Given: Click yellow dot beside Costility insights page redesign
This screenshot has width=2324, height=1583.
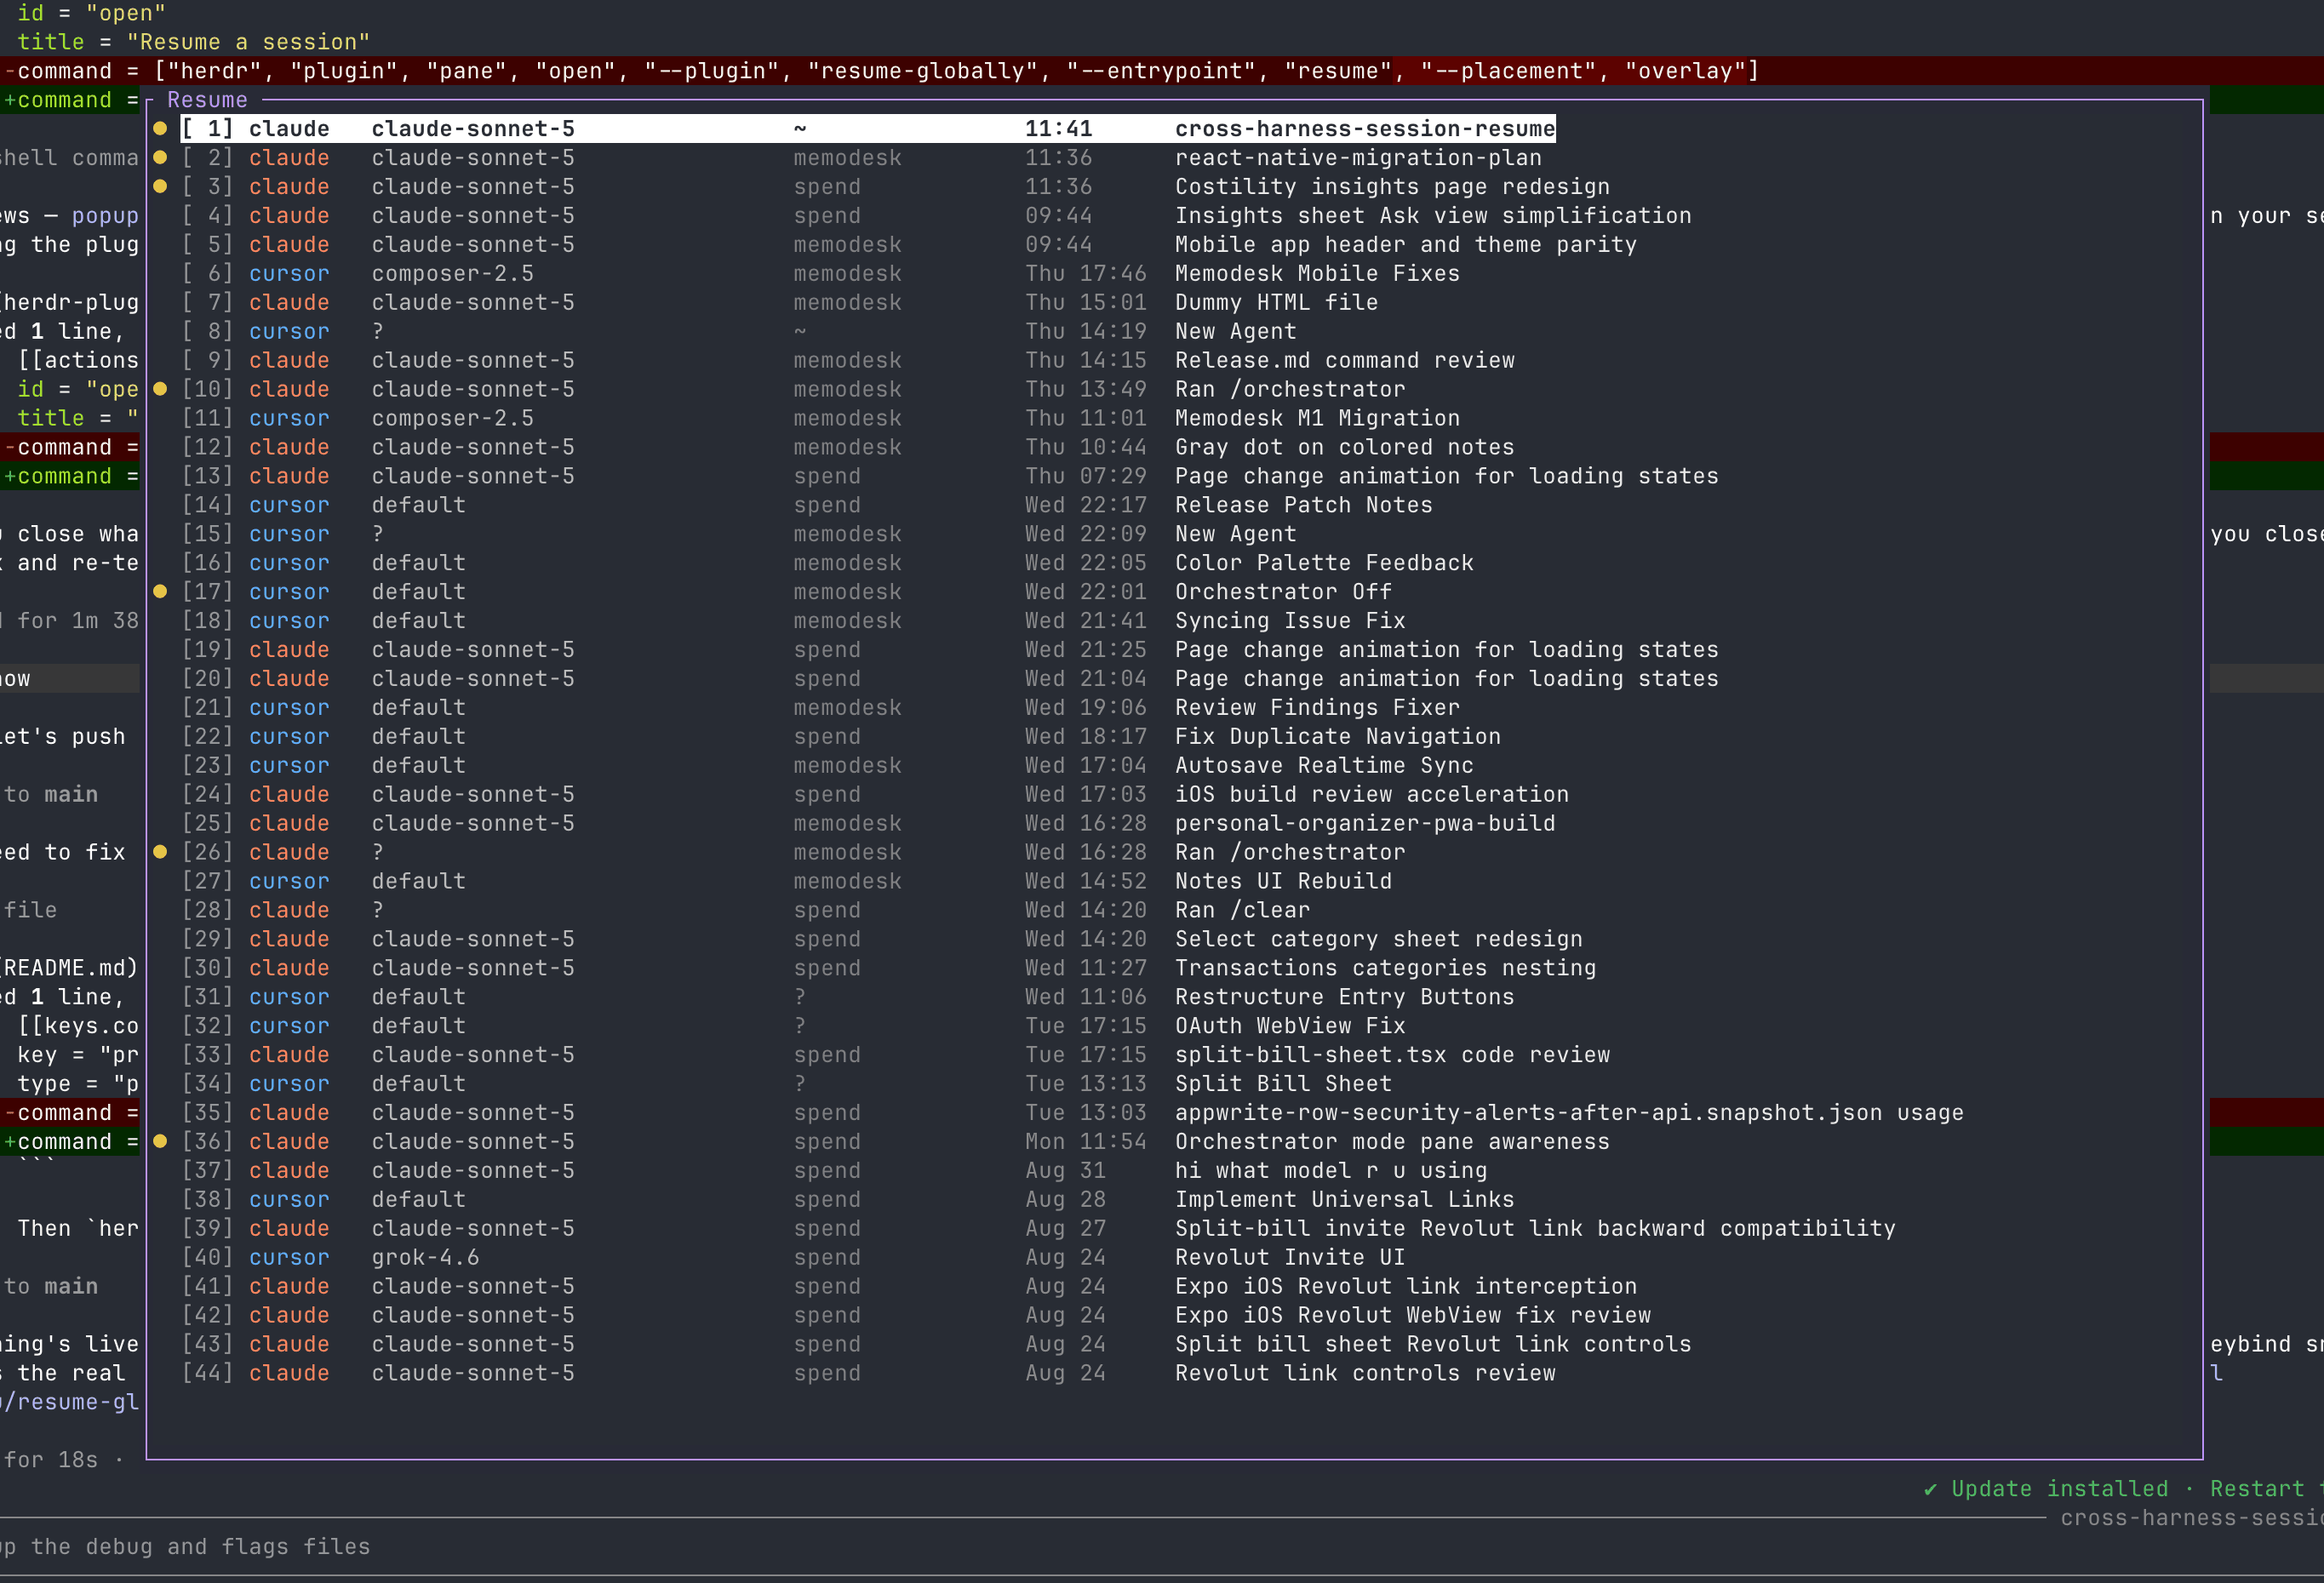Looking at the screenshot, I should tap(160, 187).
